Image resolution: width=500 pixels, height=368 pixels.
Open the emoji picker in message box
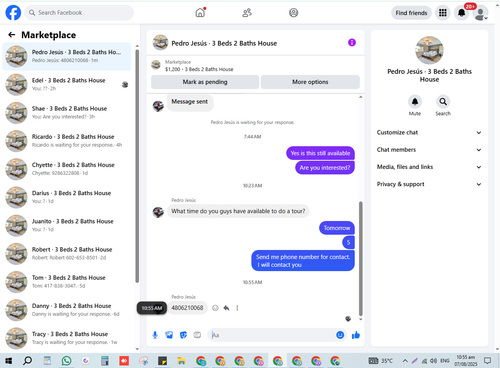pyautogui.click(x=340, y=335)
